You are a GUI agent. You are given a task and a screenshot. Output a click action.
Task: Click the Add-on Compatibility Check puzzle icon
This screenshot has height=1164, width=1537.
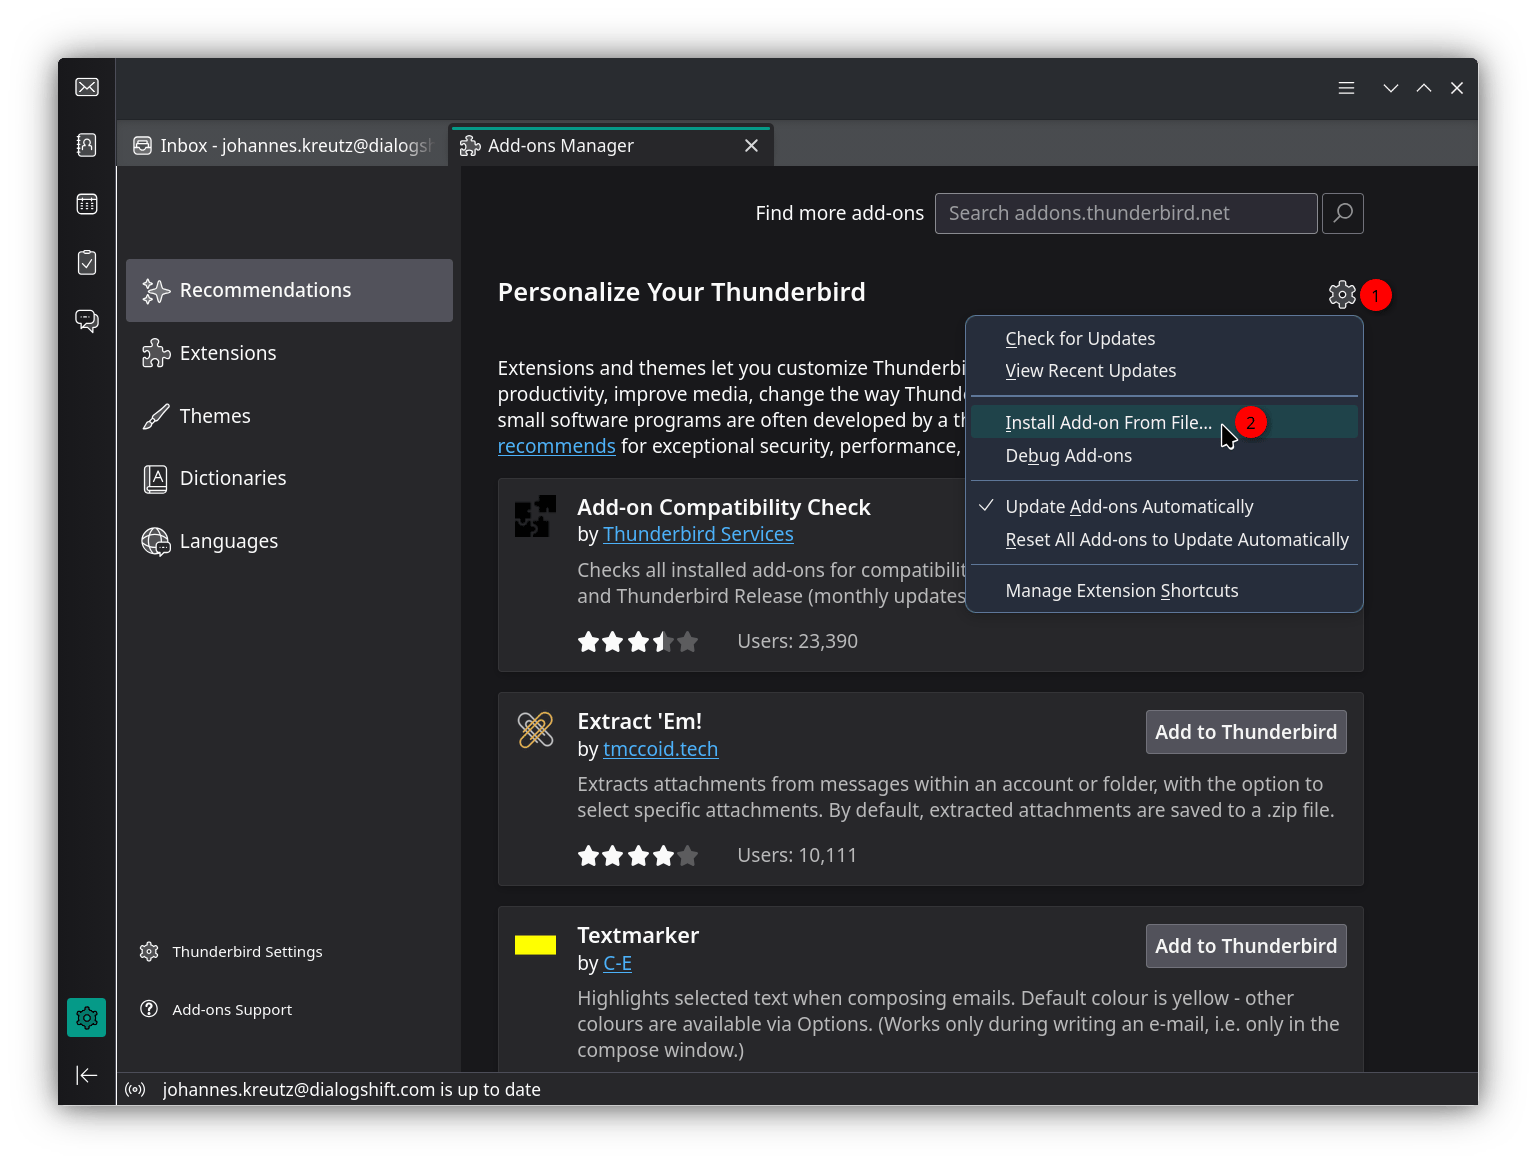click(535, 516)
